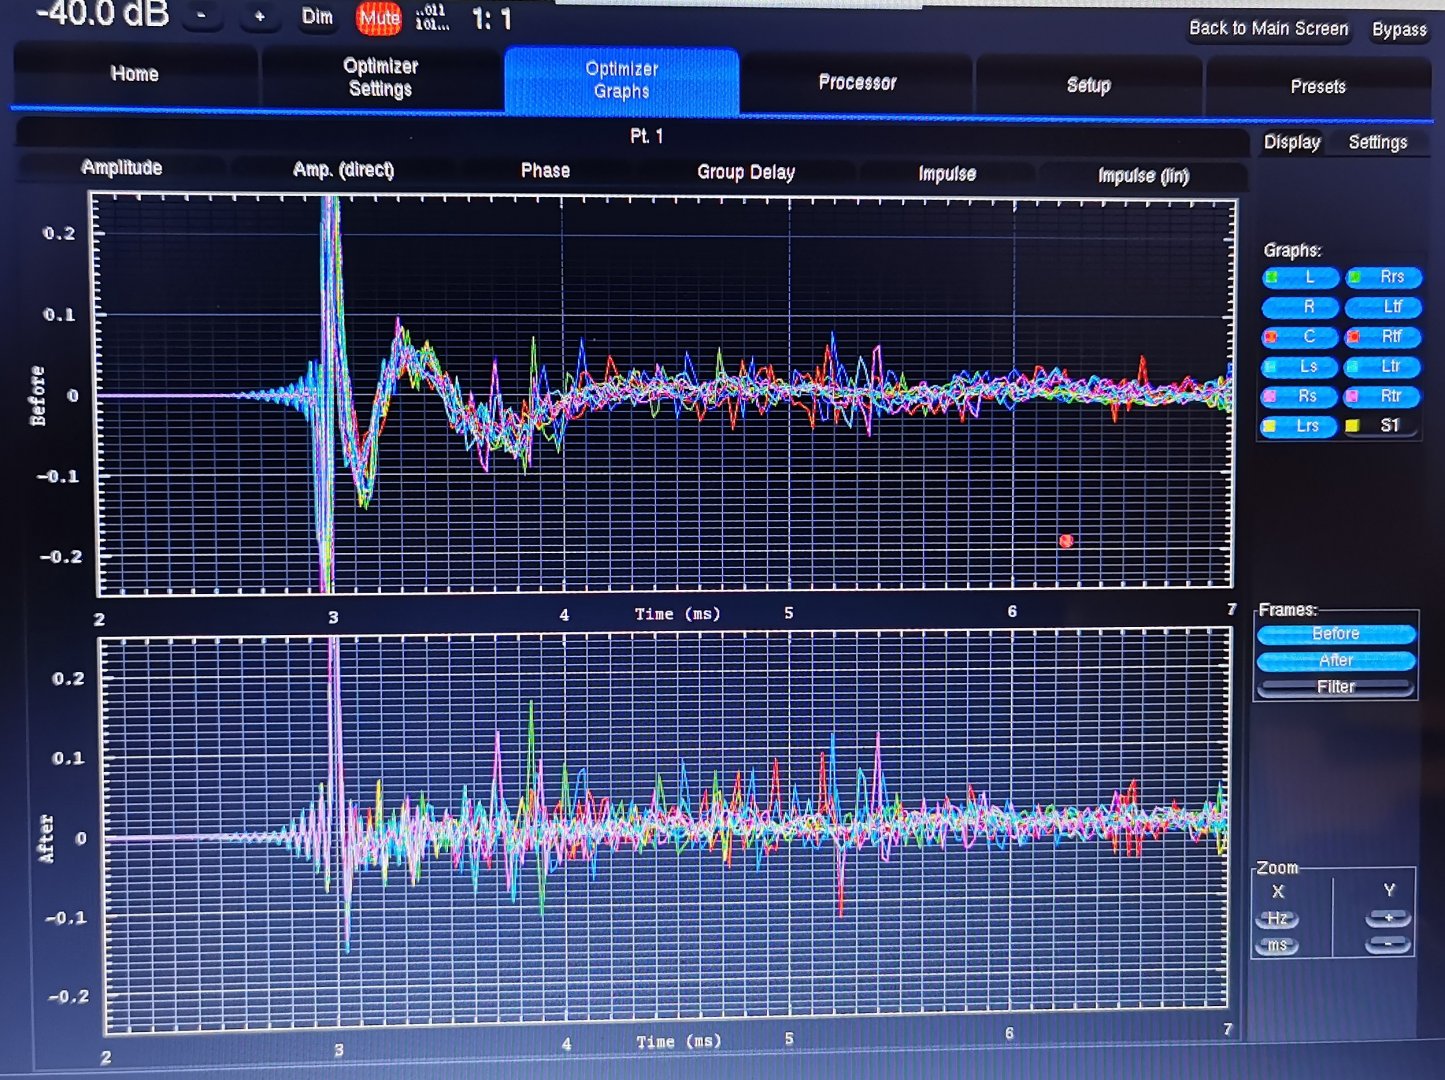Set X axis zoom to ms
Screen dimensions: 1445x1080
tap(1277, 945)
